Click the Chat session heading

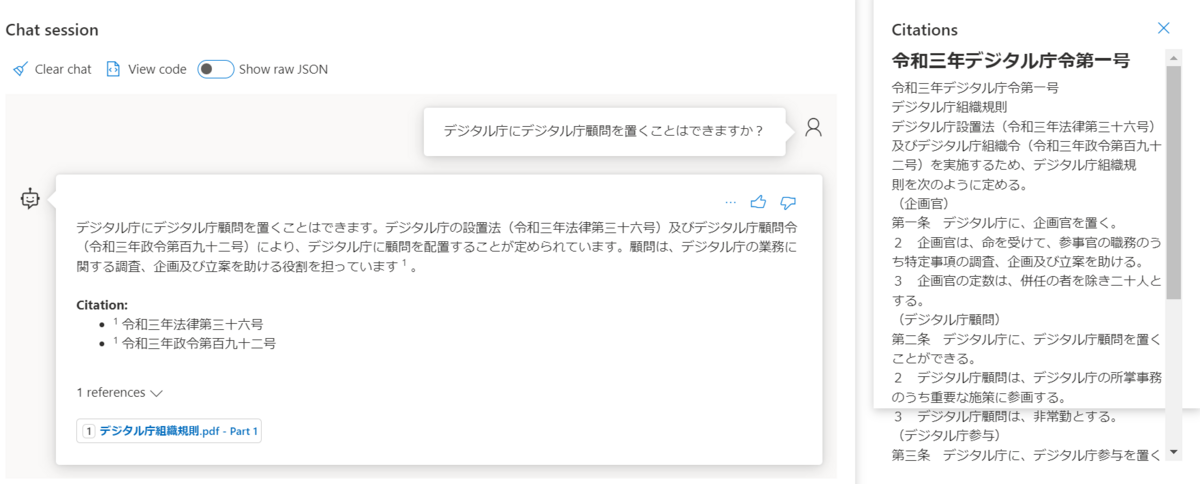pyautogui.click(x=52, y=30)
